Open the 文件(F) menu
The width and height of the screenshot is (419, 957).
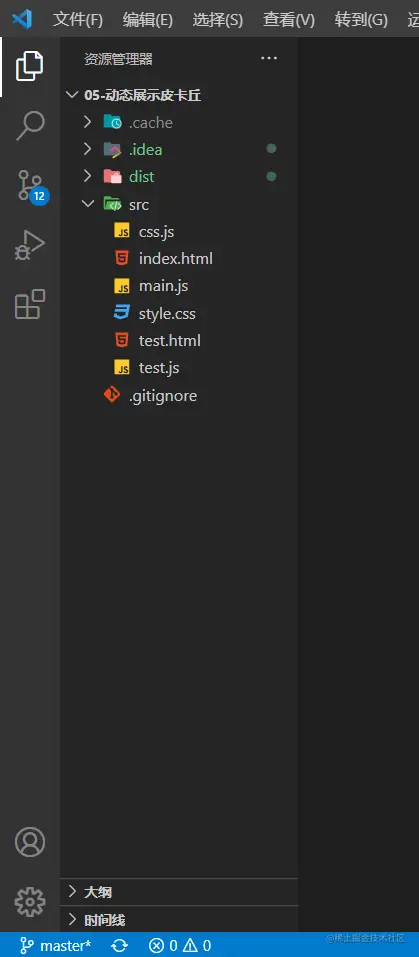[x=78, y=20]
